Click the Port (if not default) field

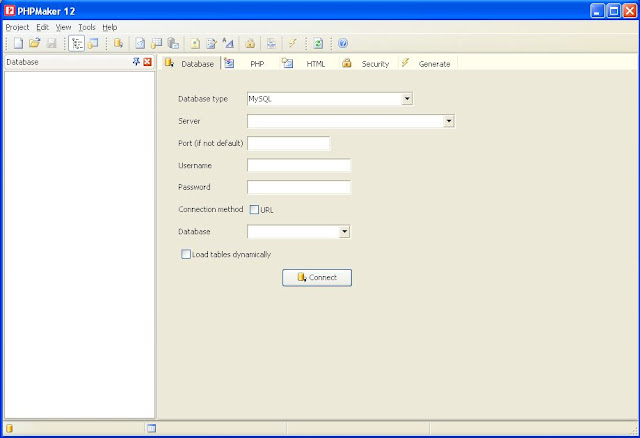click(288, 143)
